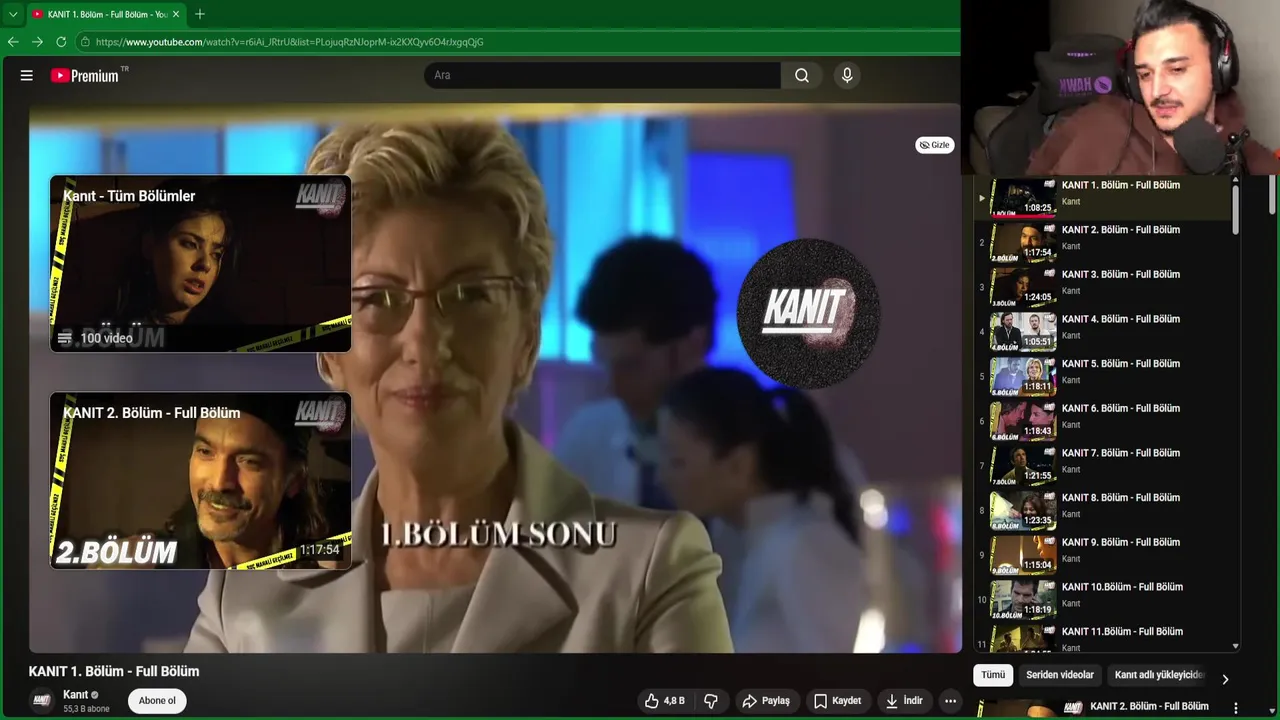
Task: Dislike the video with thumbs down
Action: 711,701
